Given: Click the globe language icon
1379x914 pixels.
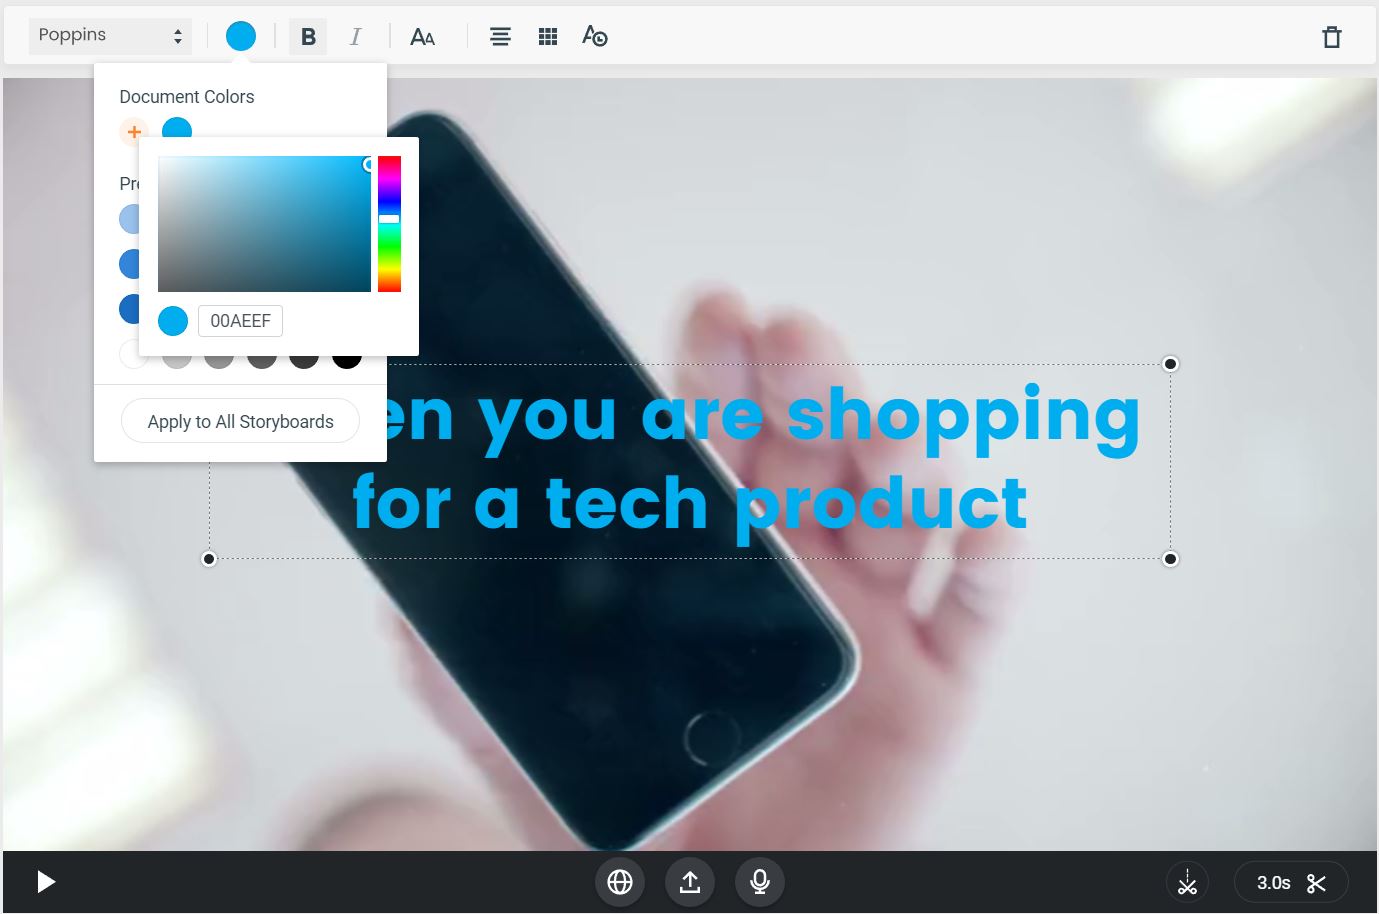Looking at the screenshot, I should [620, 881].
